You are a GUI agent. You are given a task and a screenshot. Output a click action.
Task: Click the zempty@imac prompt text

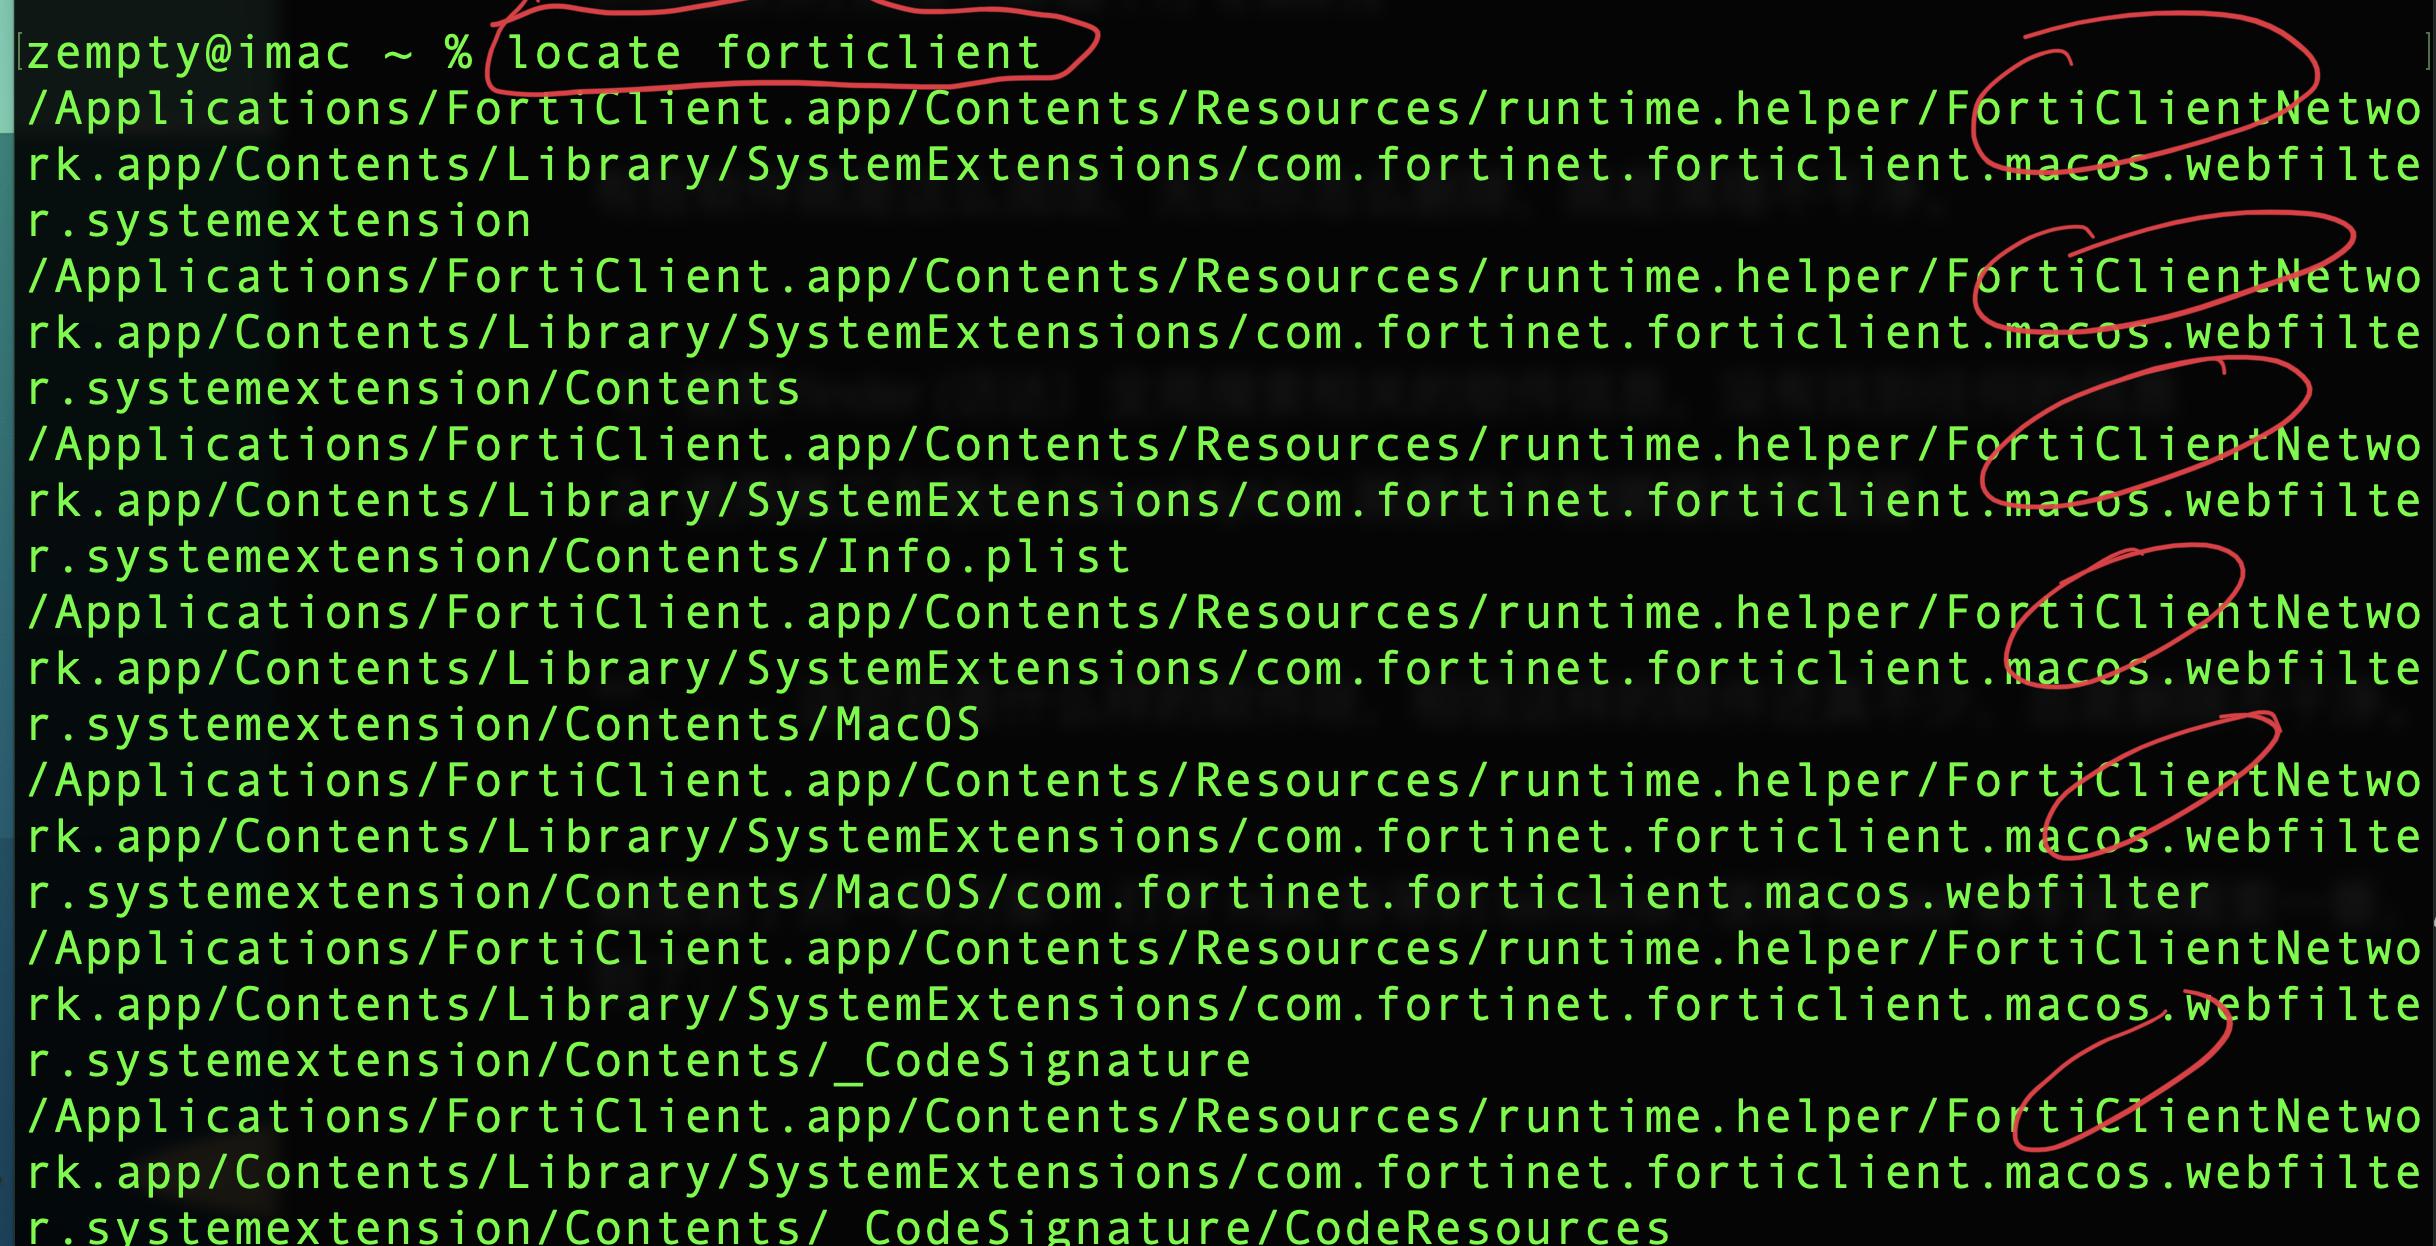tap(189, 53)
